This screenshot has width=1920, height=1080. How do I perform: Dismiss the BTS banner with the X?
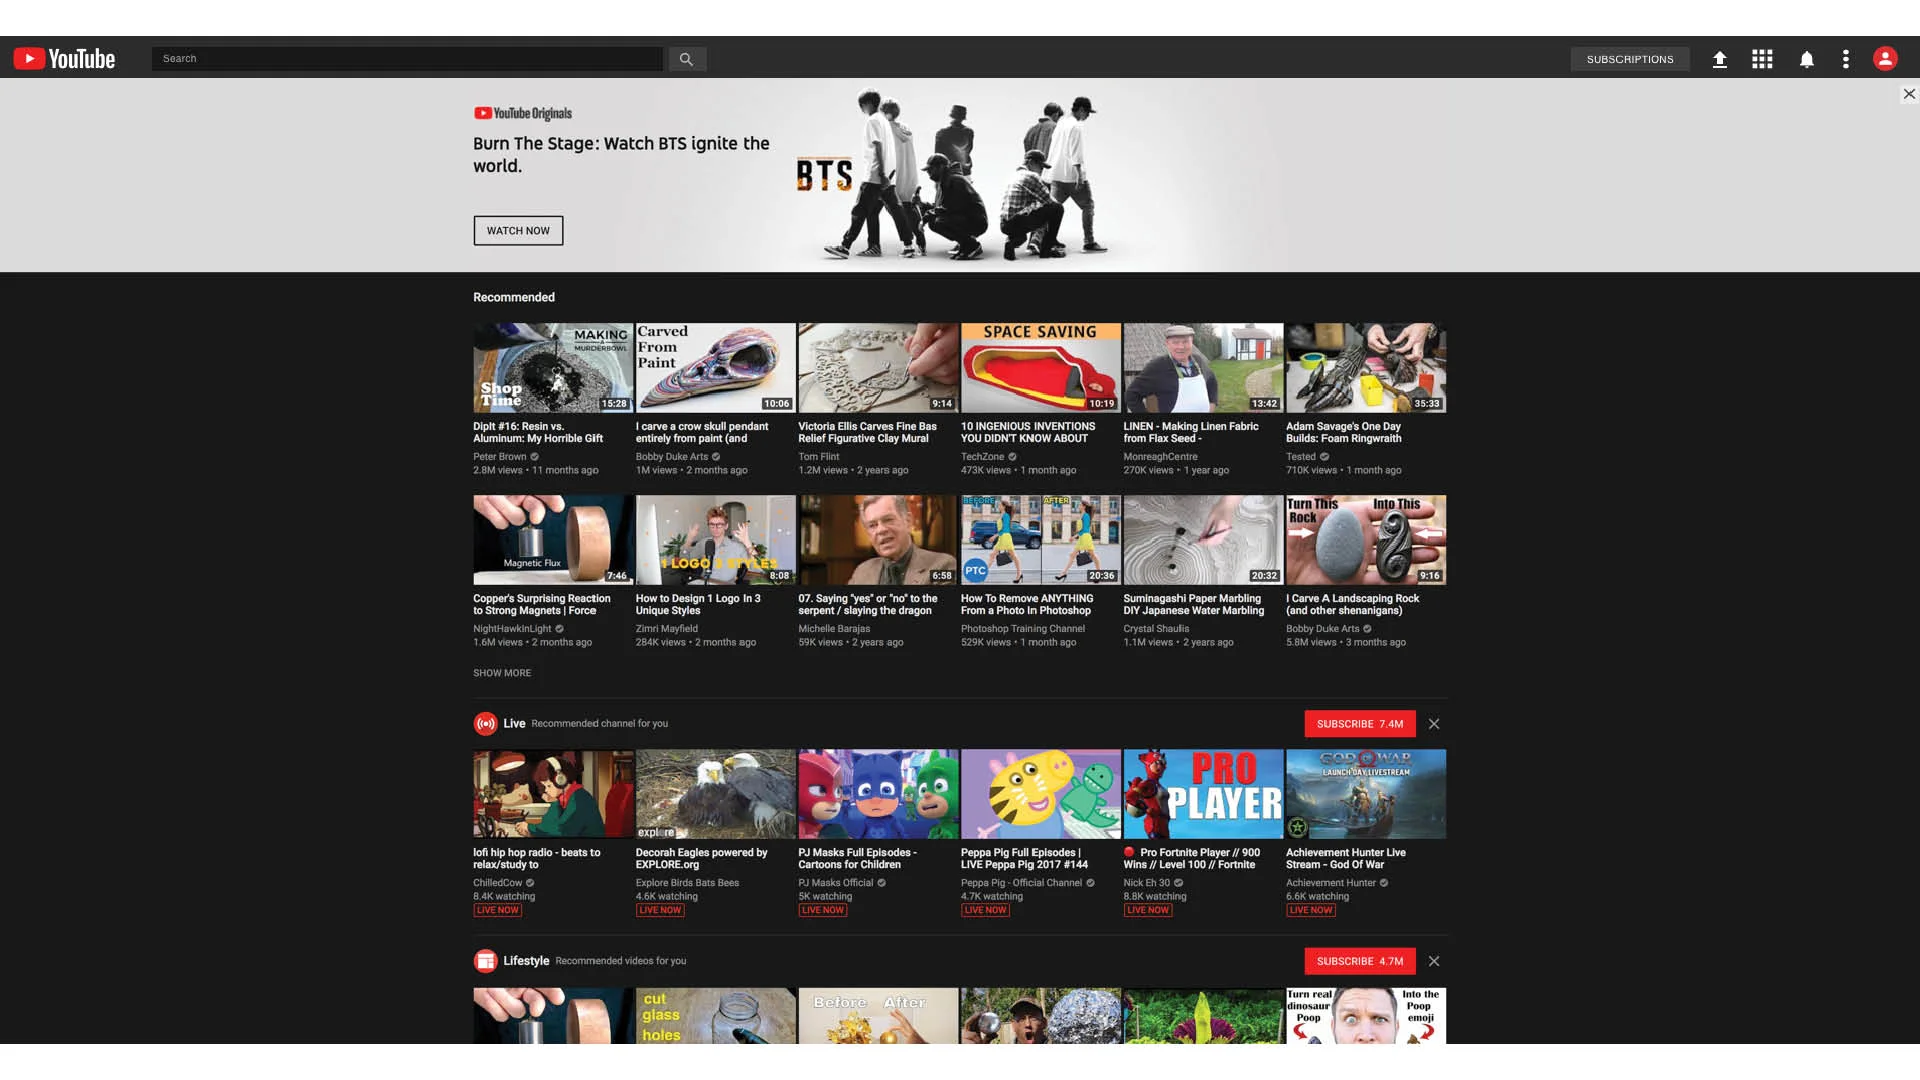[x=1908, y=94]
